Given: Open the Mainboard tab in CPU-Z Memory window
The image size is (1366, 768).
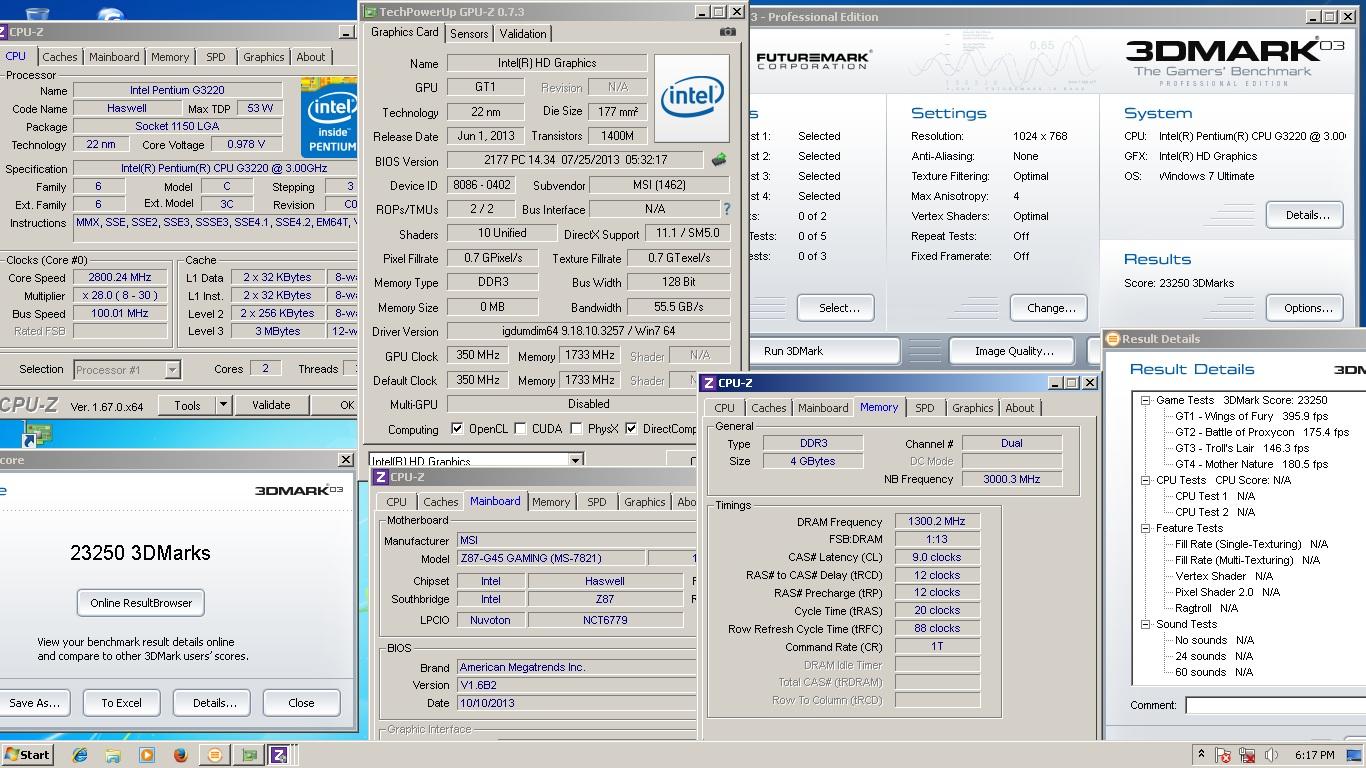Looking at the screenshot, I should (823, 408).
